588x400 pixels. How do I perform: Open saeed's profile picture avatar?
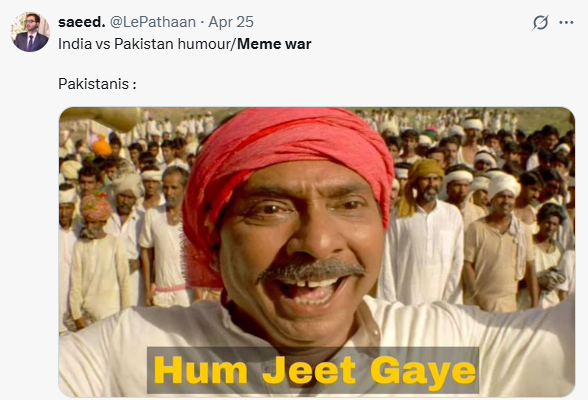click(x=30, y=32)
